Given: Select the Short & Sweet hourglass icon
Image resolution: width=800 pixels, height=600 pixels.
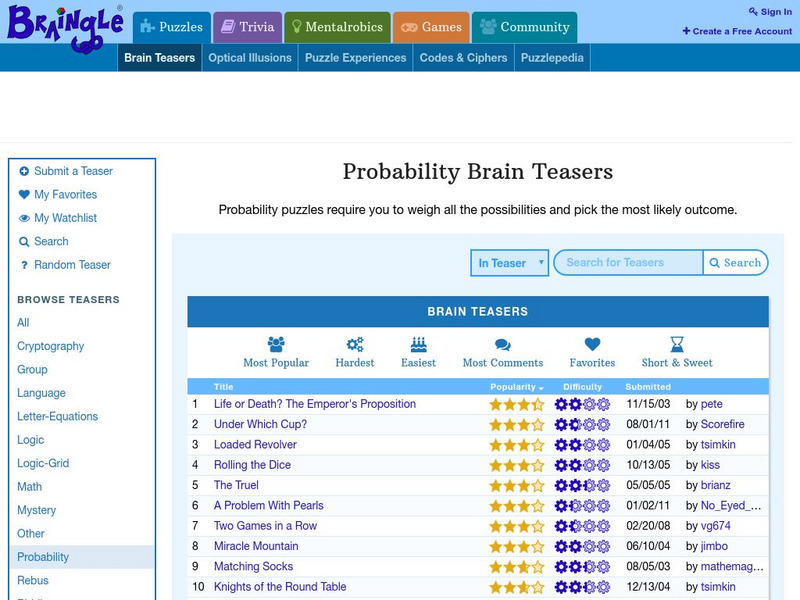Looking at the screenshot, I should click(677, 345).
